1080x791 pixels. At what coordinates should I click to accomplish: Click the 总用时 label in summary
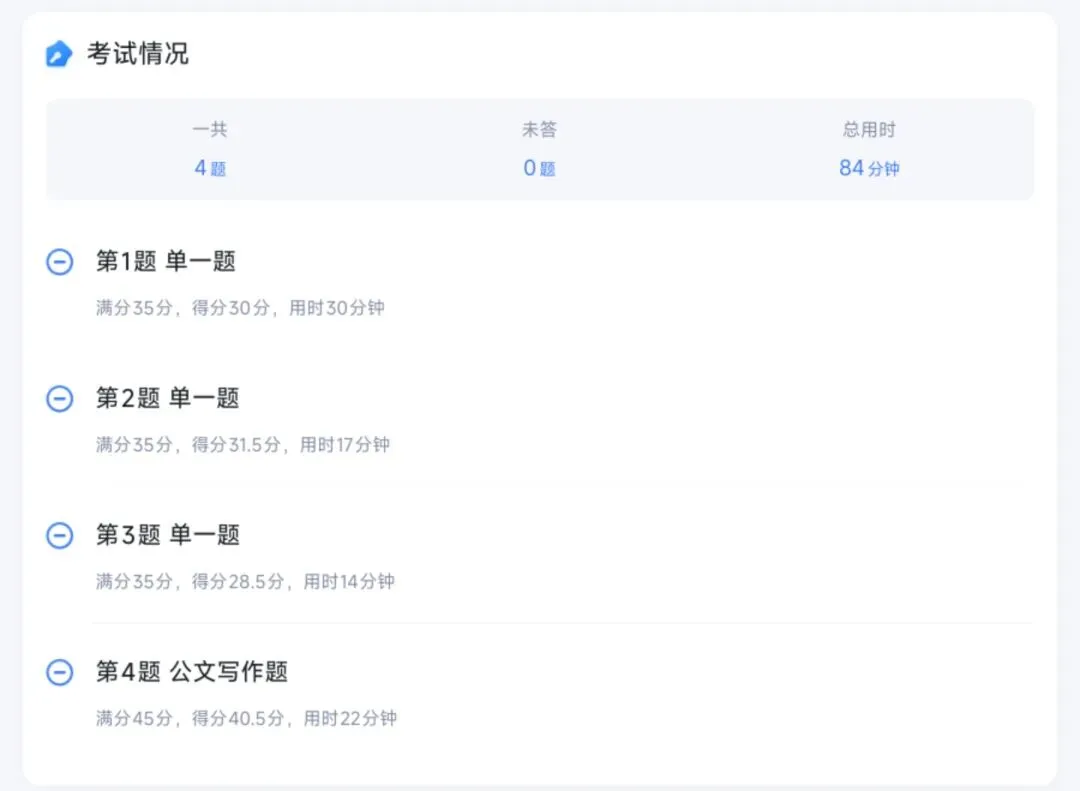(x=869, y=130)
